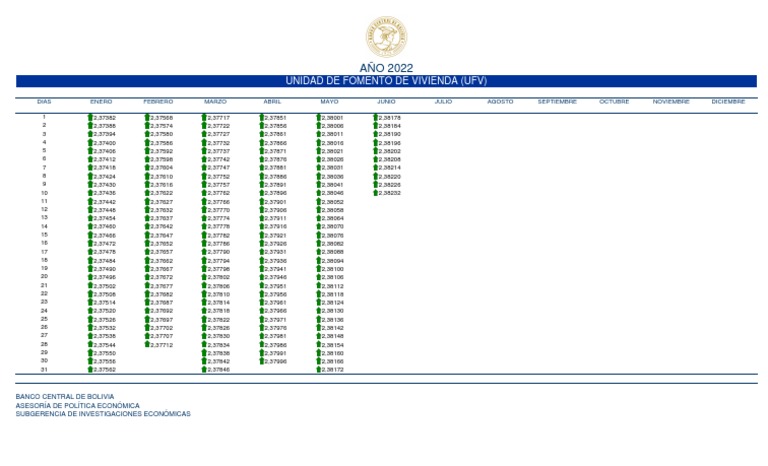Click the AÑO 2022 heading

click(385, 67)
